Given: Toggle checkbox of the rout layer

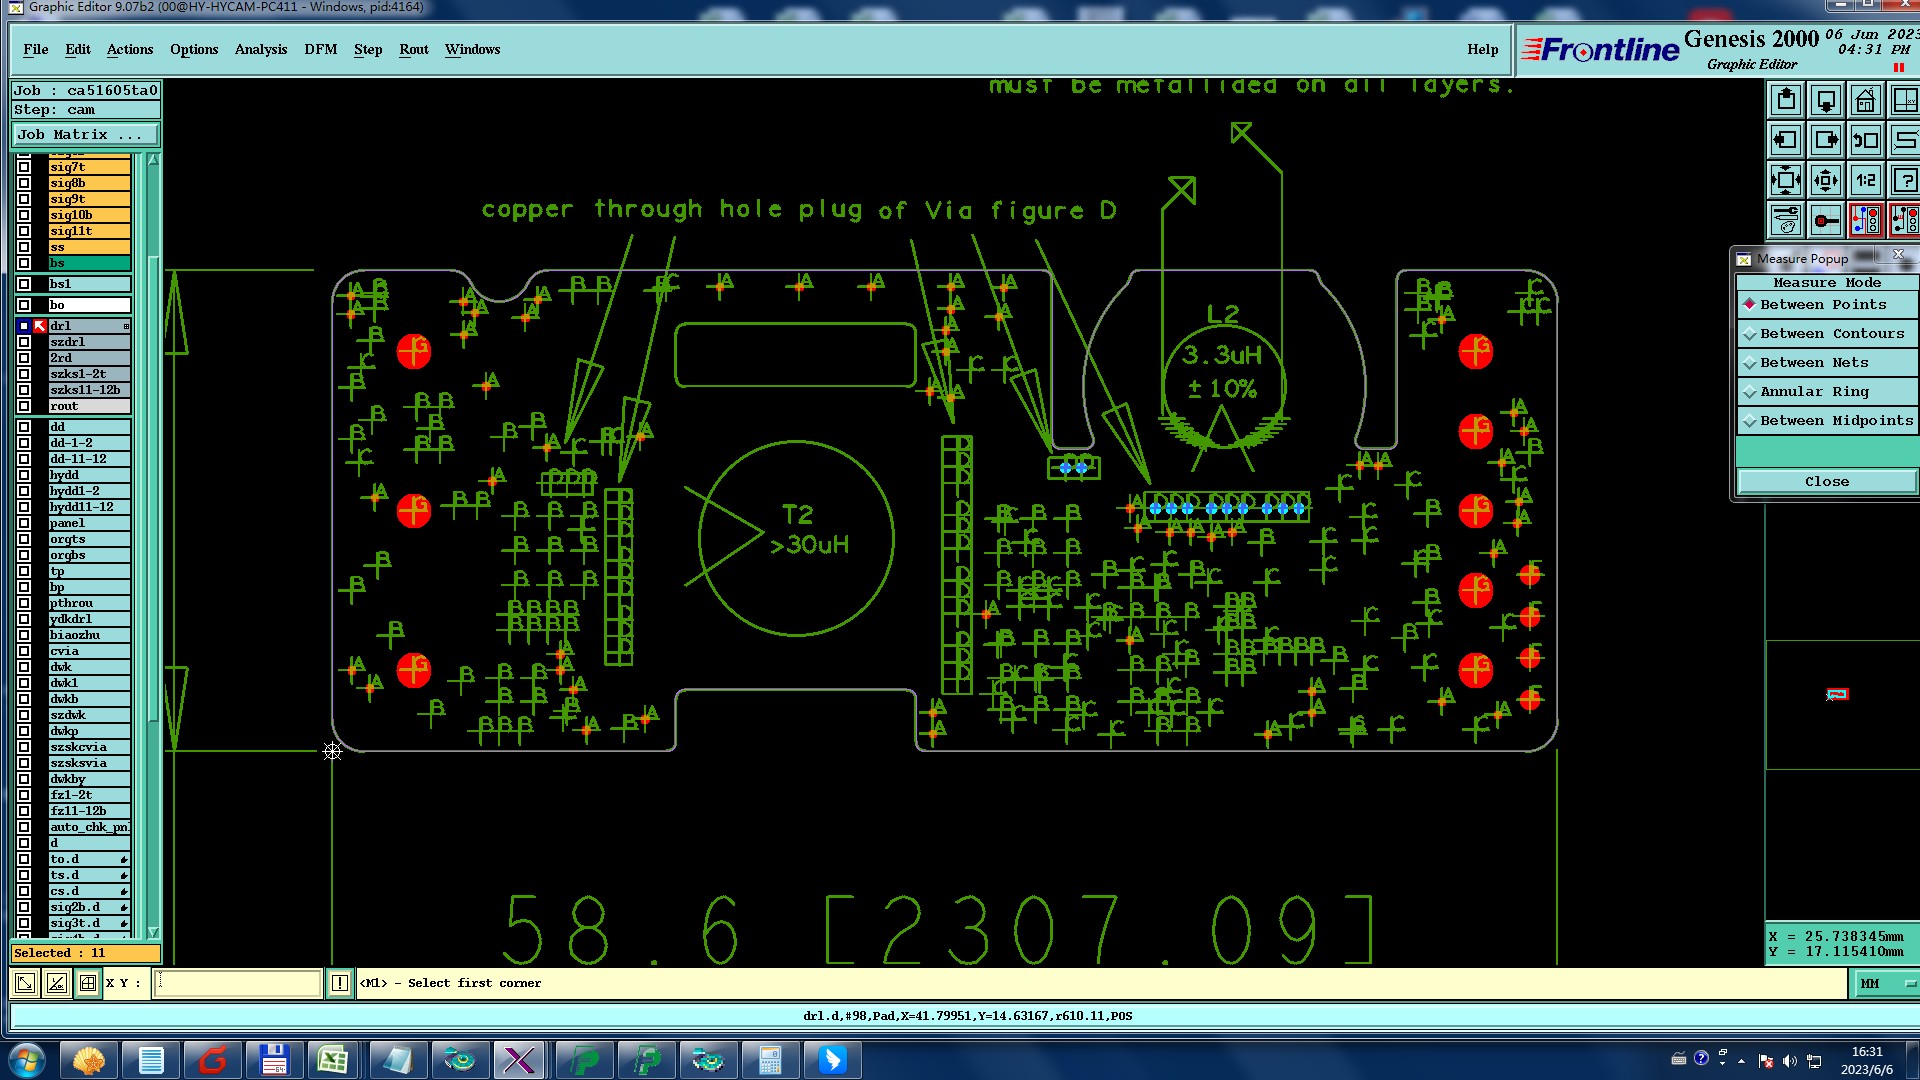Looking at the screenshot, I should (x=24, y=406).
